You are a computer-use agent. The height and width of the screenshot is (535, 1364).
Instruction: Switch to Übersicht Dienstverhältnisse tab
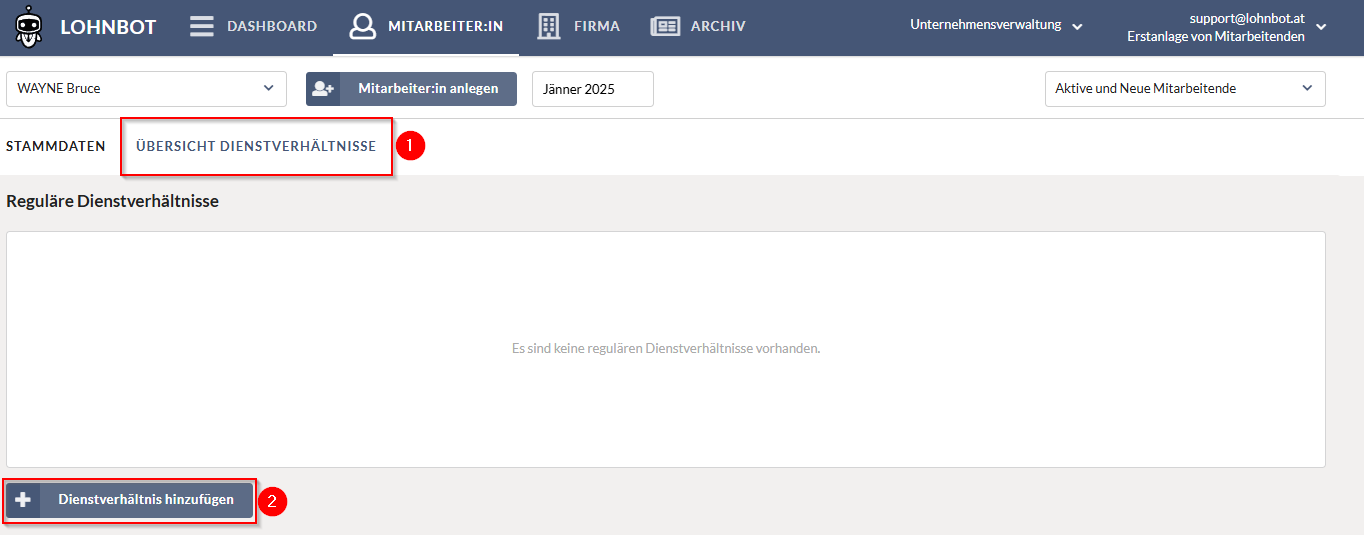point(256,146)
